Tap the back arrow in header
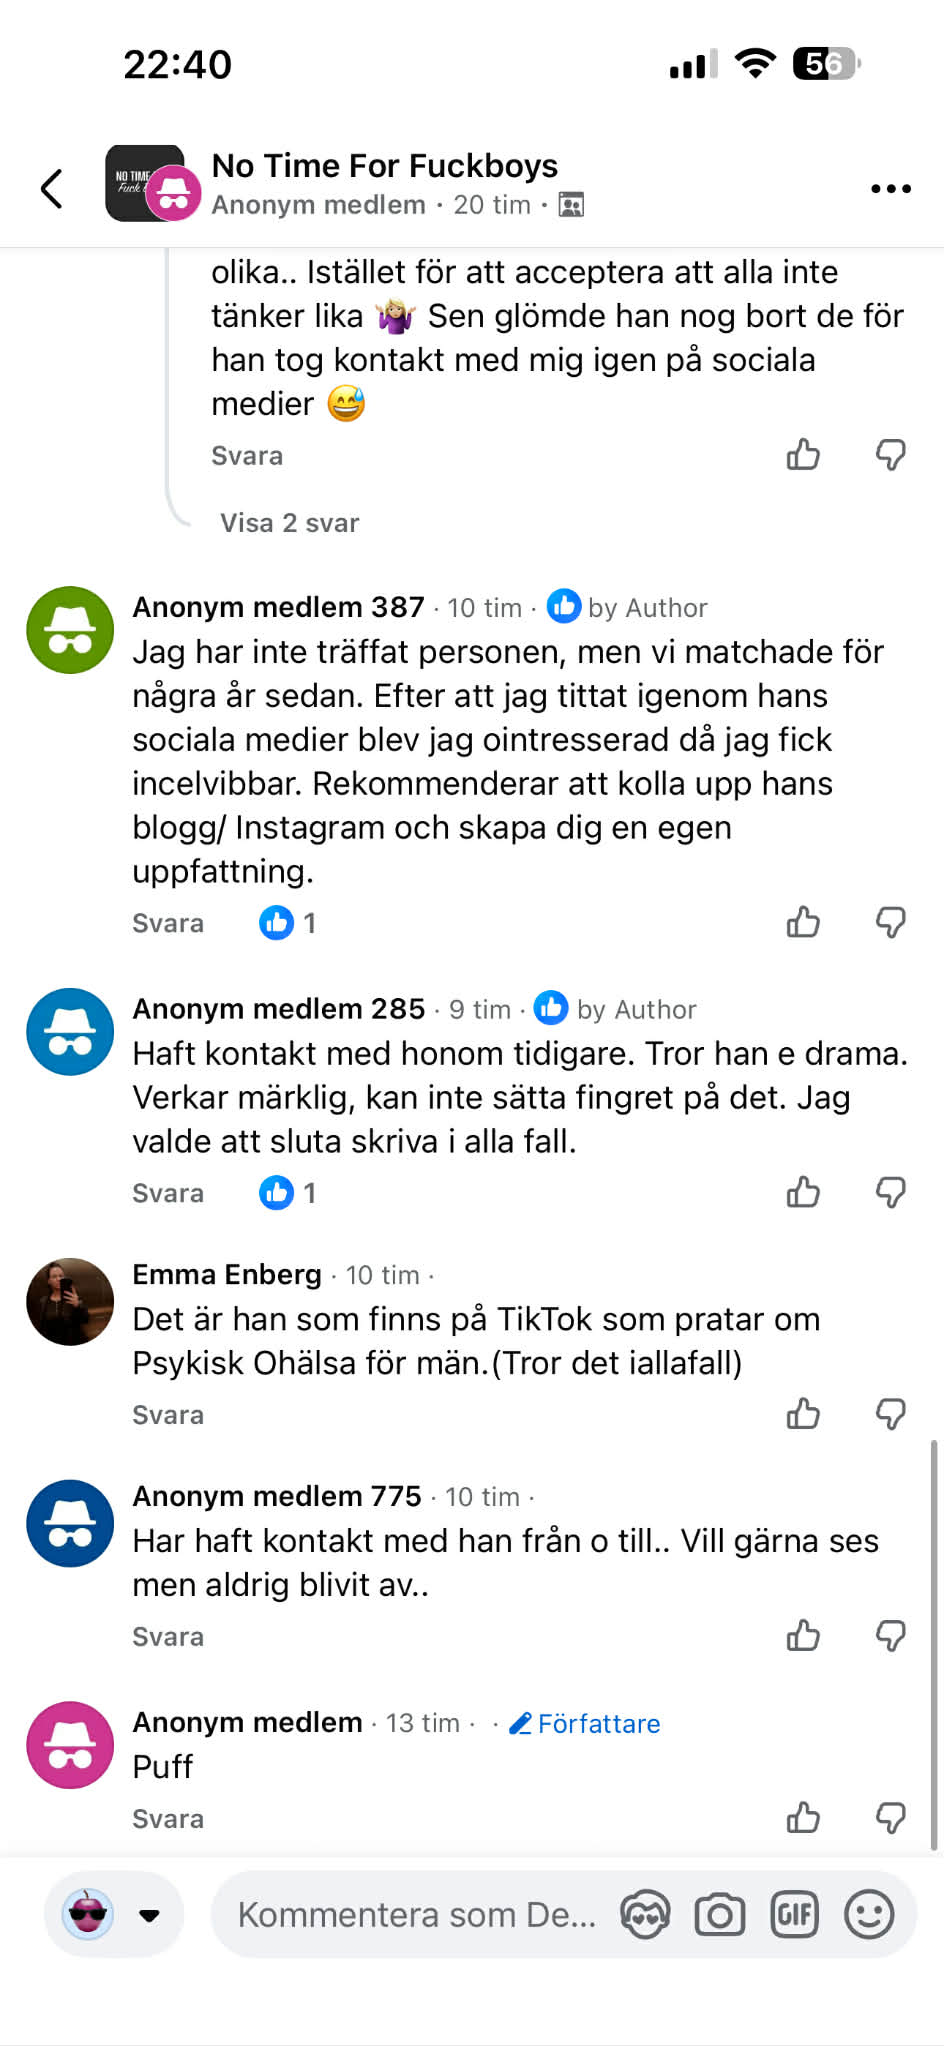 52,188
